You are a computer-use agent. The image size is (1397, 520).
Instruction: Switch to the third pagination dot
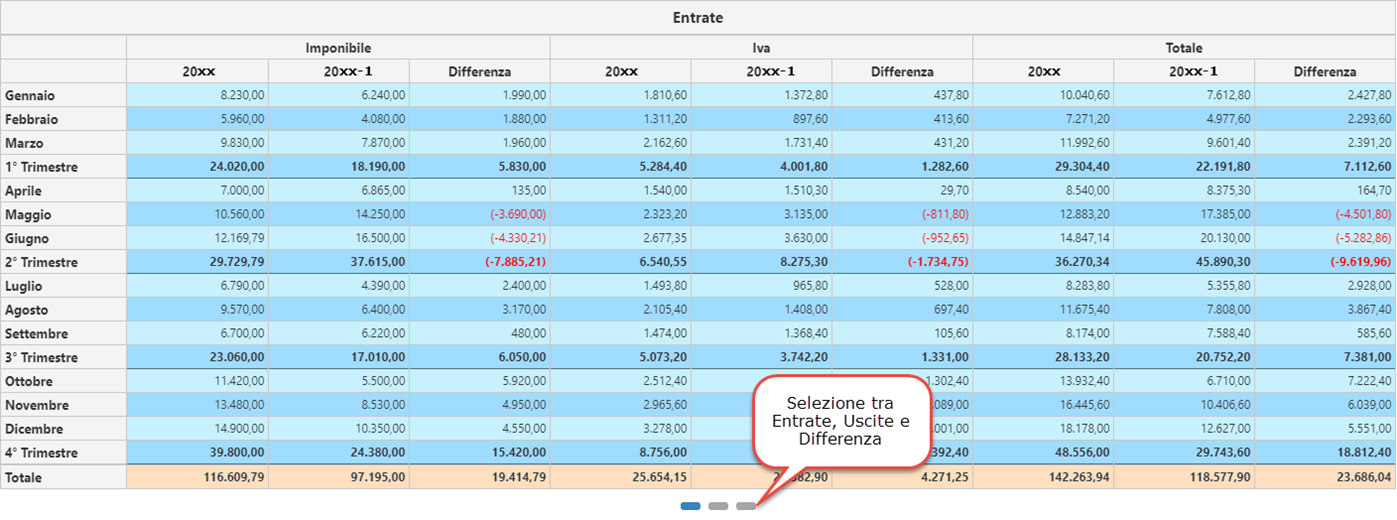(746, 506)
